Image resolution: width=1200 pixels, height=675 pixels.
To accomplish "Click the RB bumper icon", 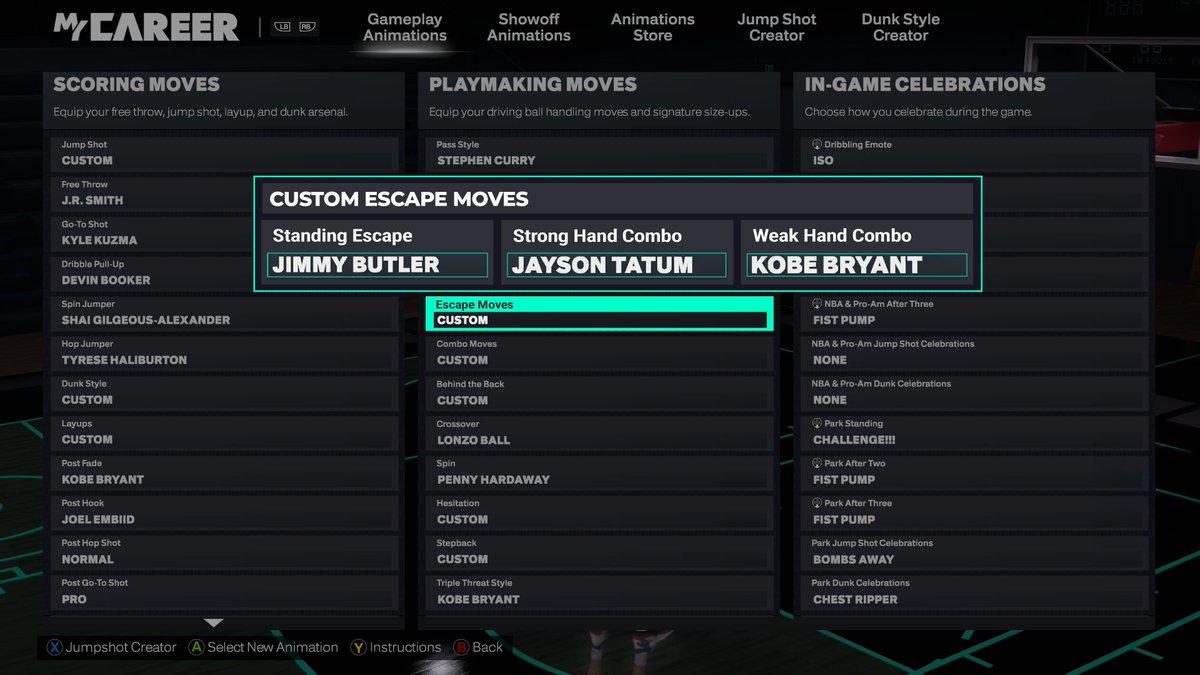I will [x=307, y=27].
